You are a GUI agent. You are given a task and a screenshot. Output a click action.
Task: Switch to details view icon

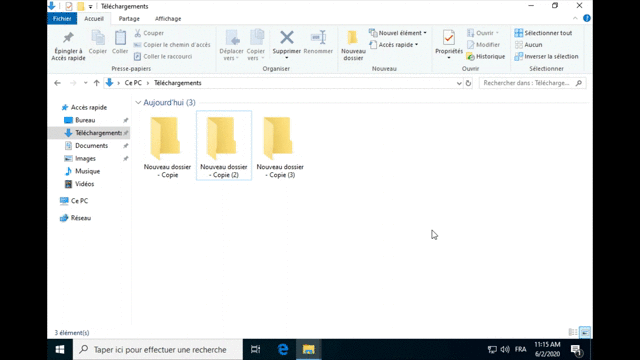pos(573,332)
